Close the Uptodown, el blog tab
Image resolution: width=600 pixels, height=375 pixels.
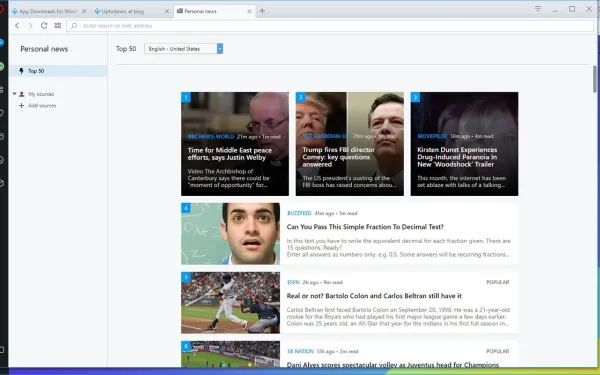[167, 11]
